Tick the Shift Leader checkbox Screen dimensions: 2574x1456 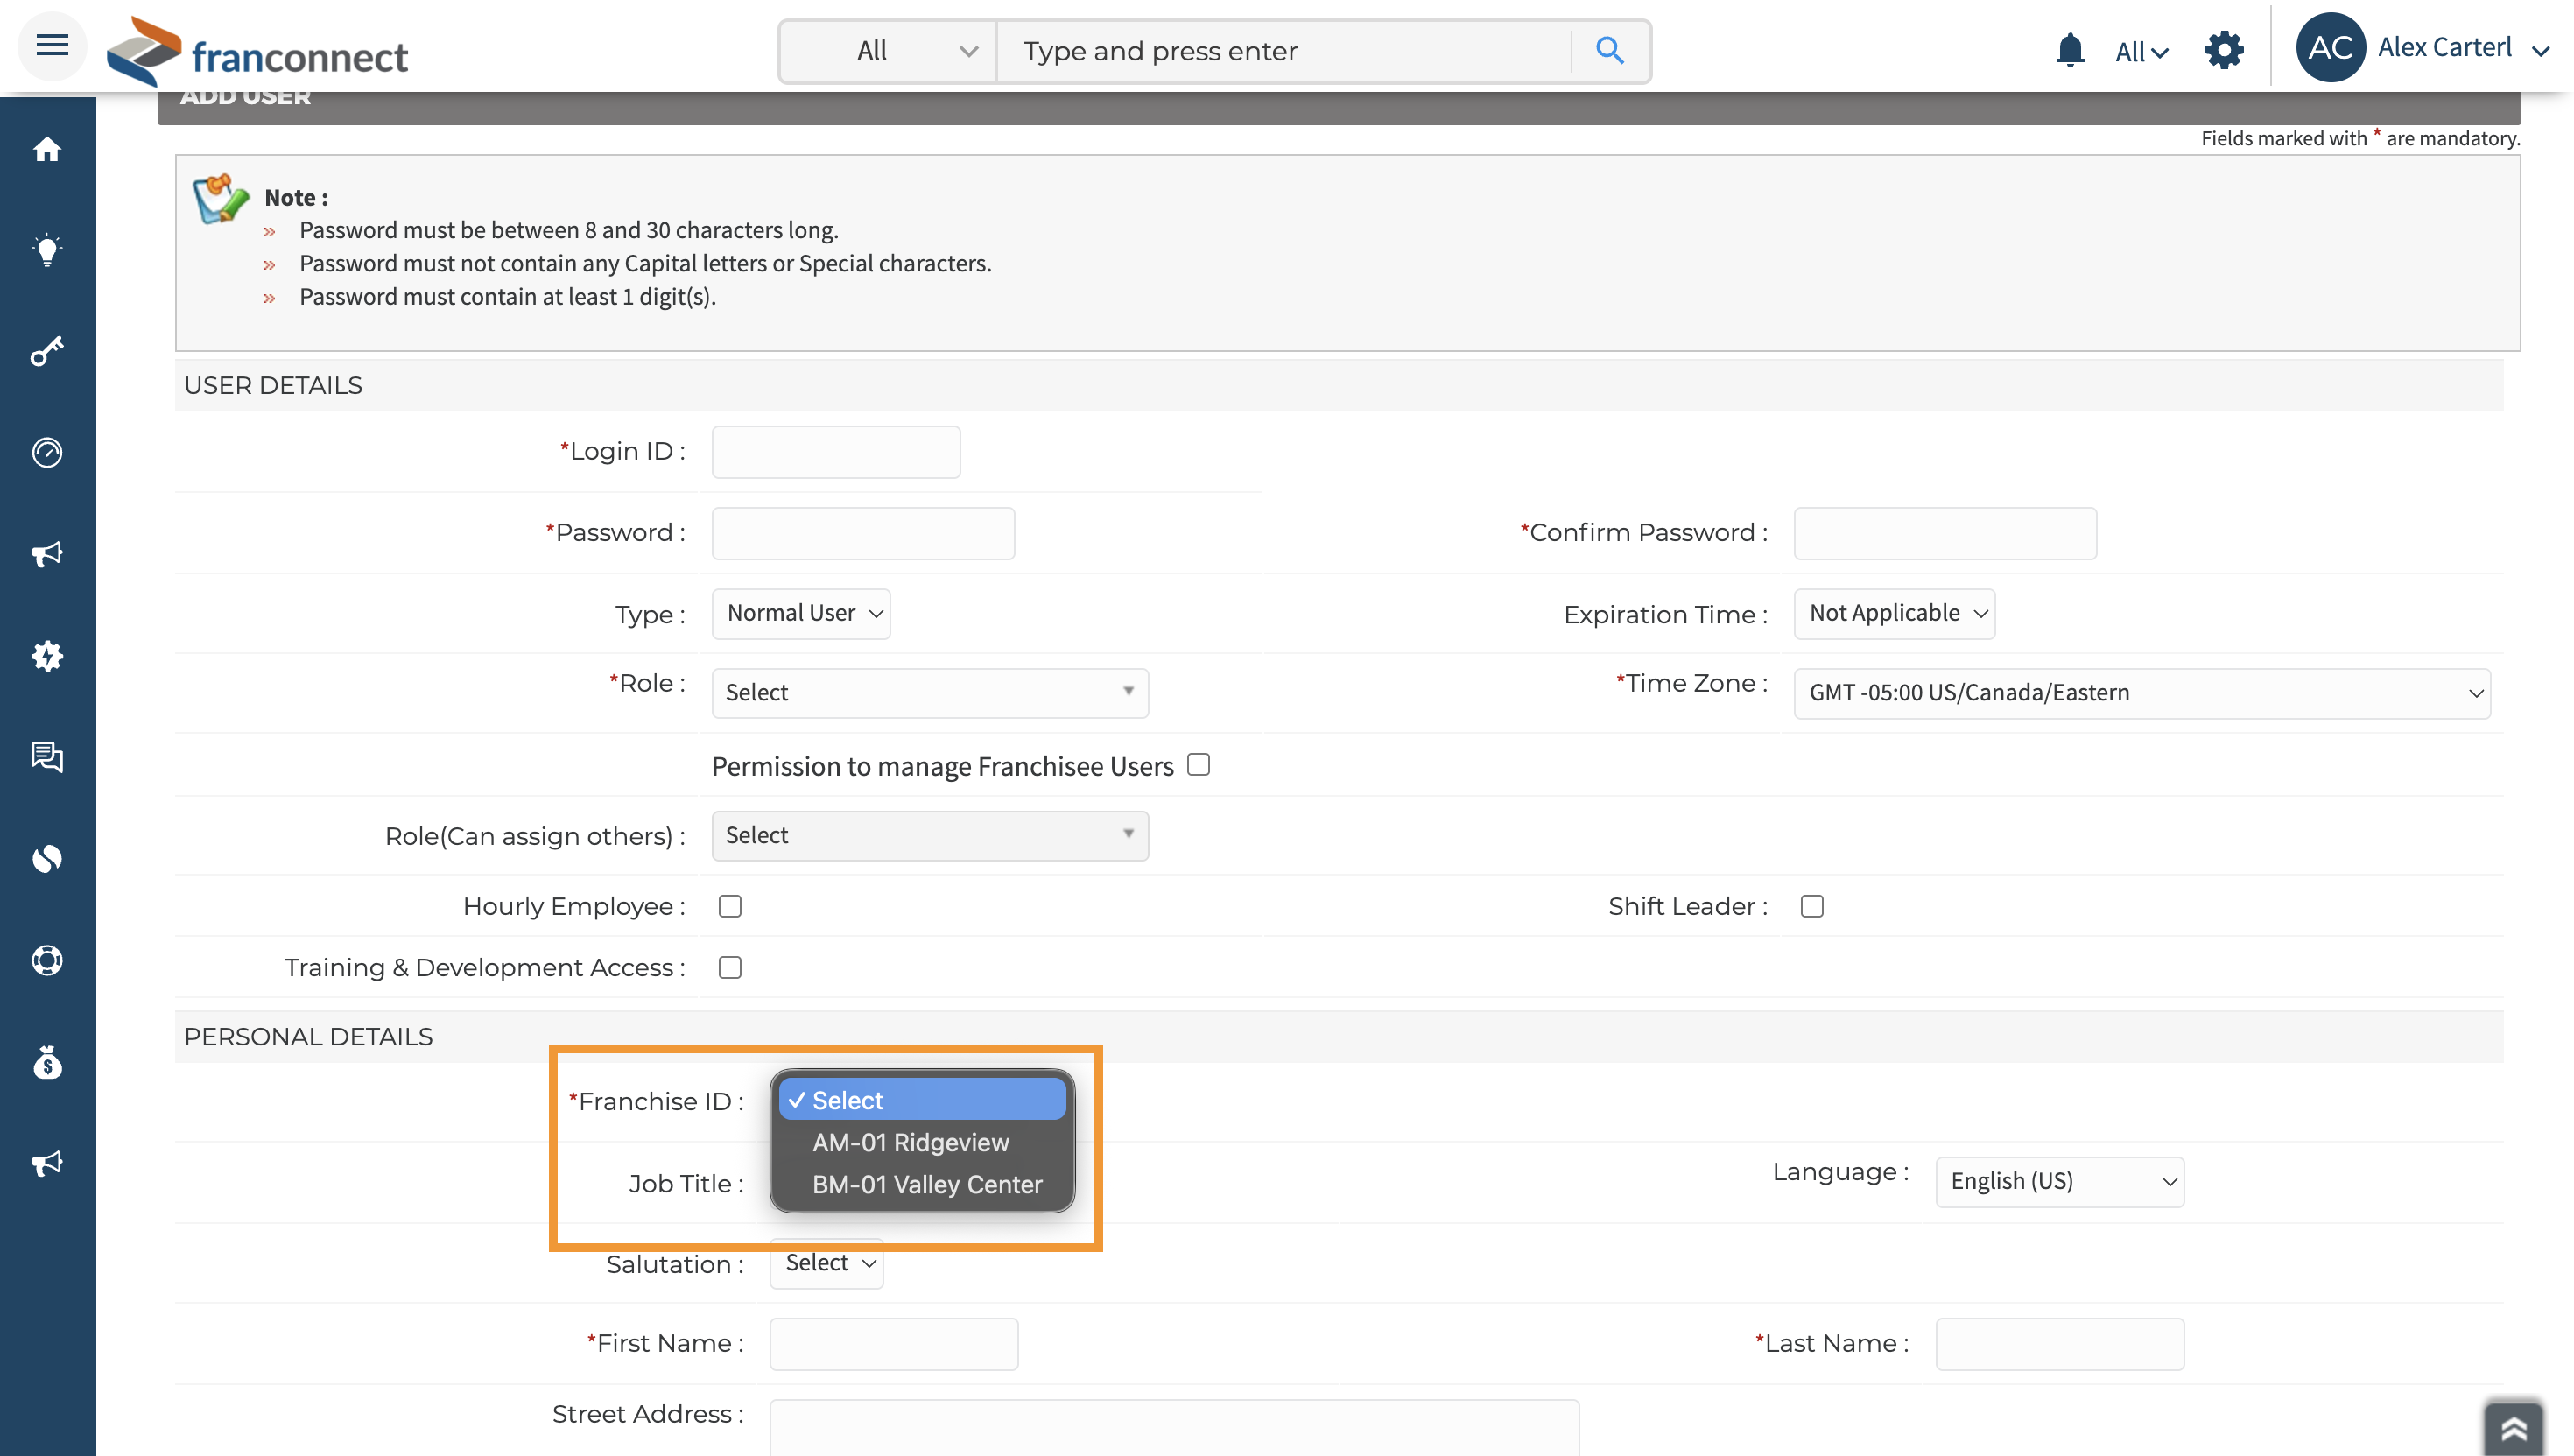1811,906
